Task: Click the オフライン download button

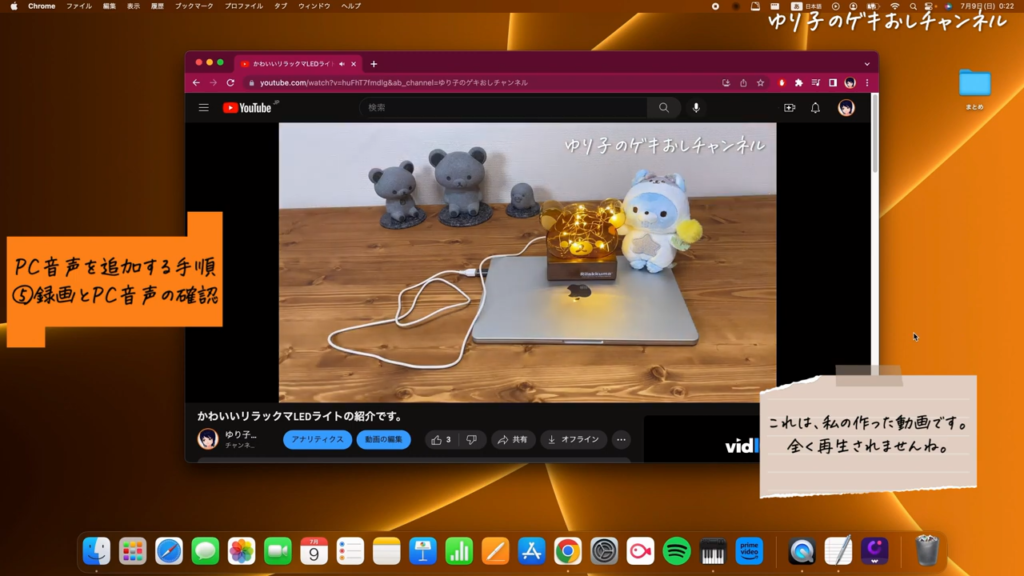Action: click(573, 440)
